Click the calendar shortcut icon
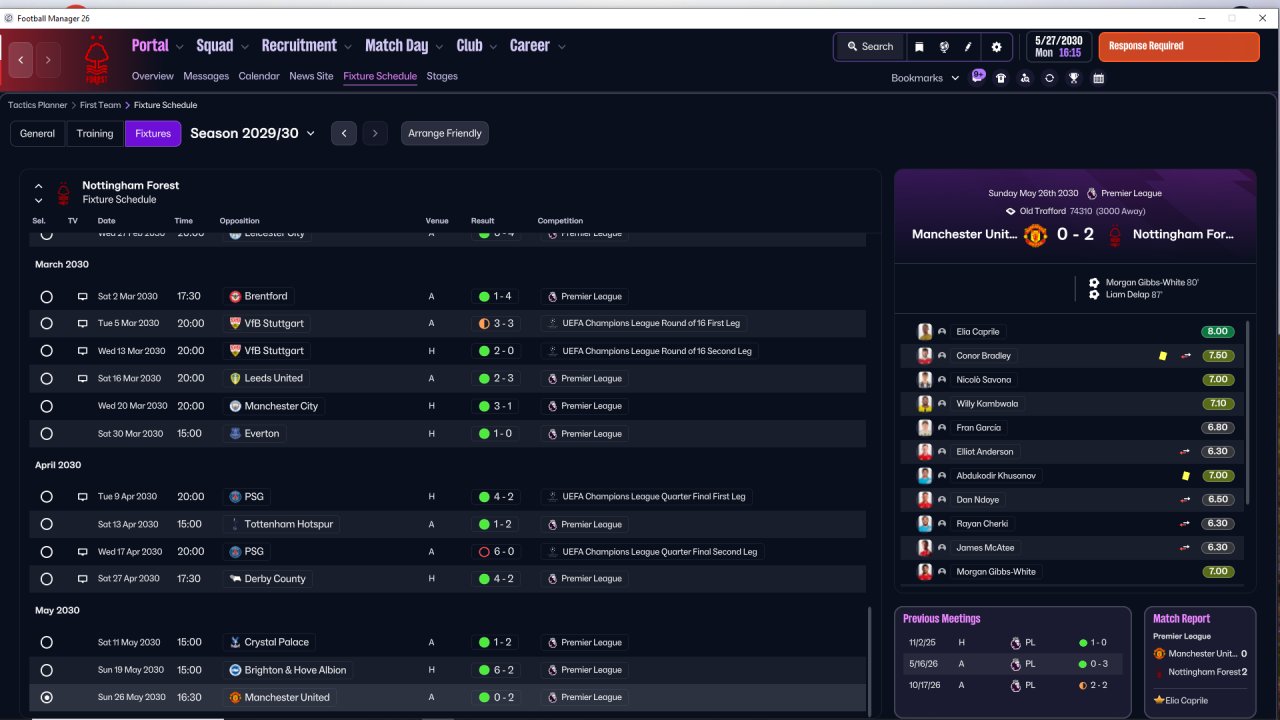Image resolution: width=1280 pixels, height=720 pixels. (1098, 78)
